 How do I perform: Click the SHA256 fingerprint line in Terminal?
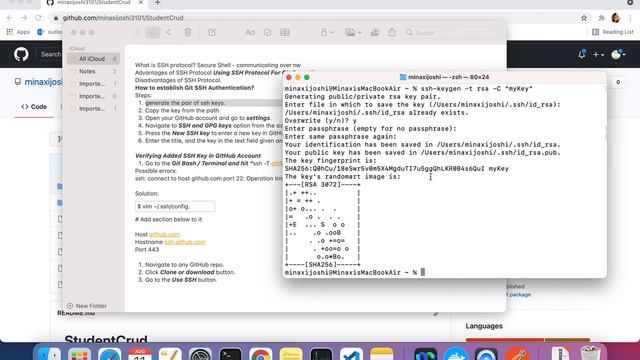tap(396, 169)
